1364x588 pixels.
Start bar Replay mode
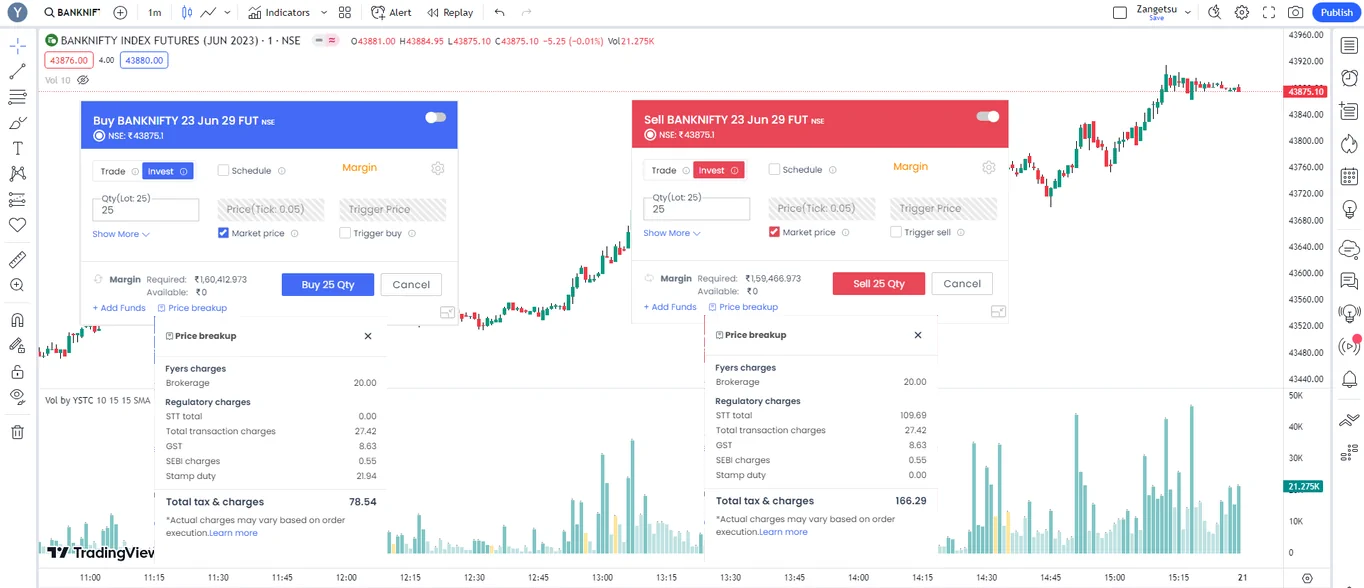click(450, 12)
